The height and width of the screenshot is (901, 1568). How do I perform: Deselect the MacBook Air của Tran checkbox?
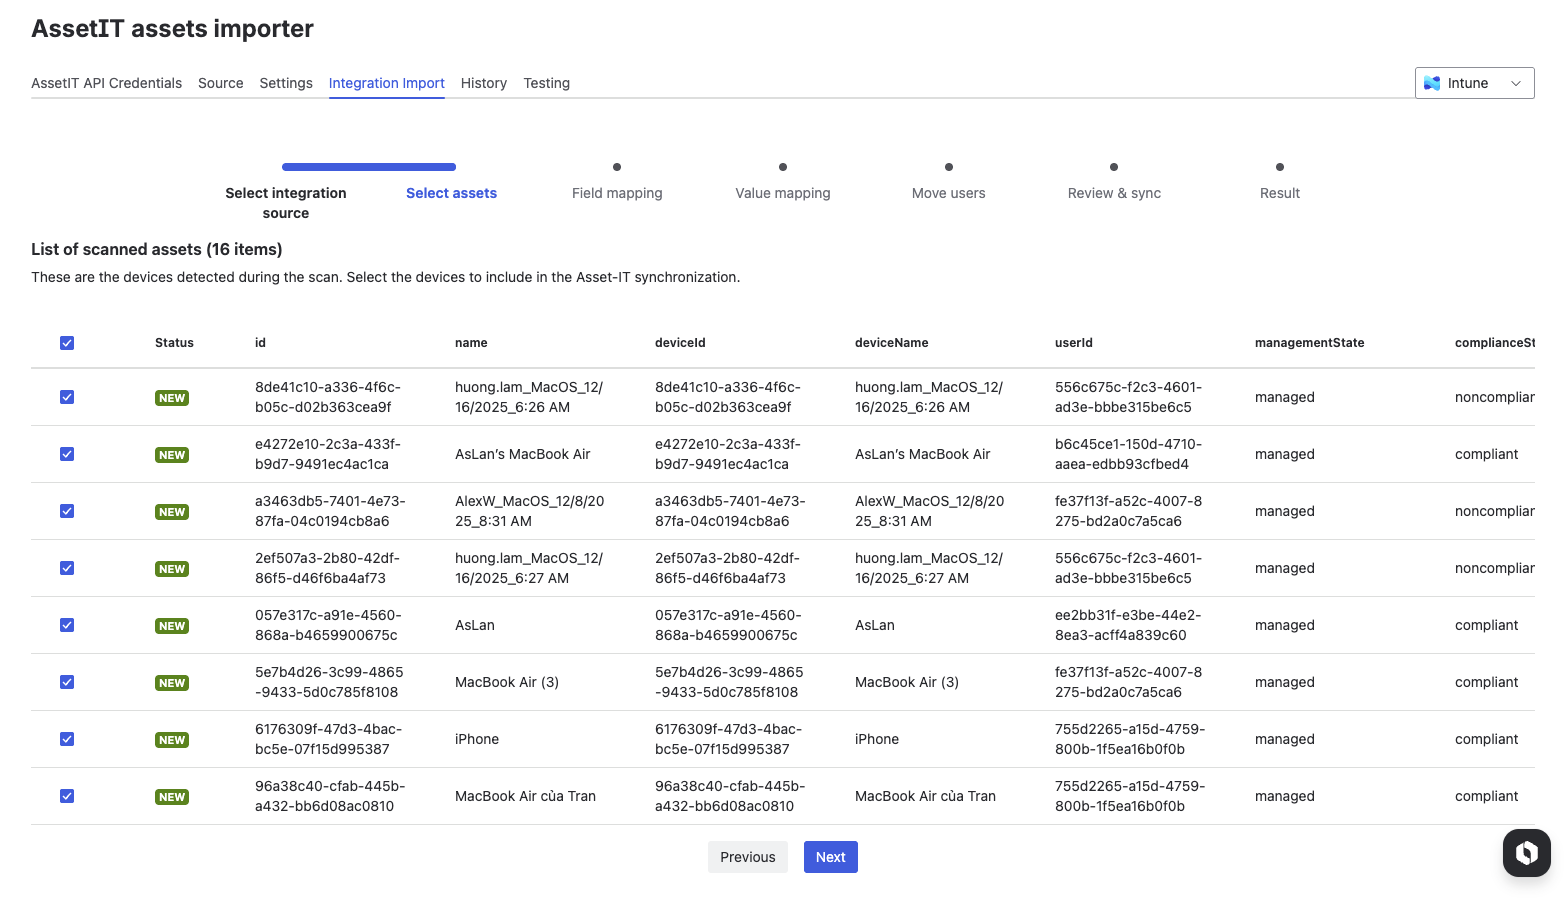[67, 796]
